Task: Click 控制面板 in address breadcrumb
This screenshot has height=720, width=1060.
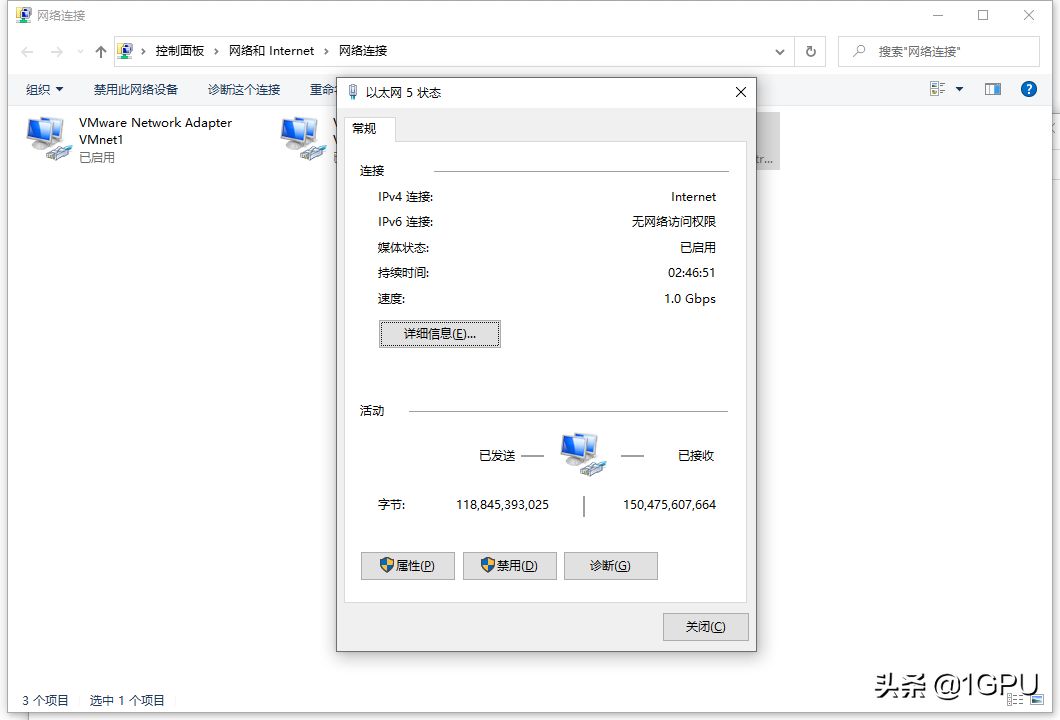Action: pos(180,51)
